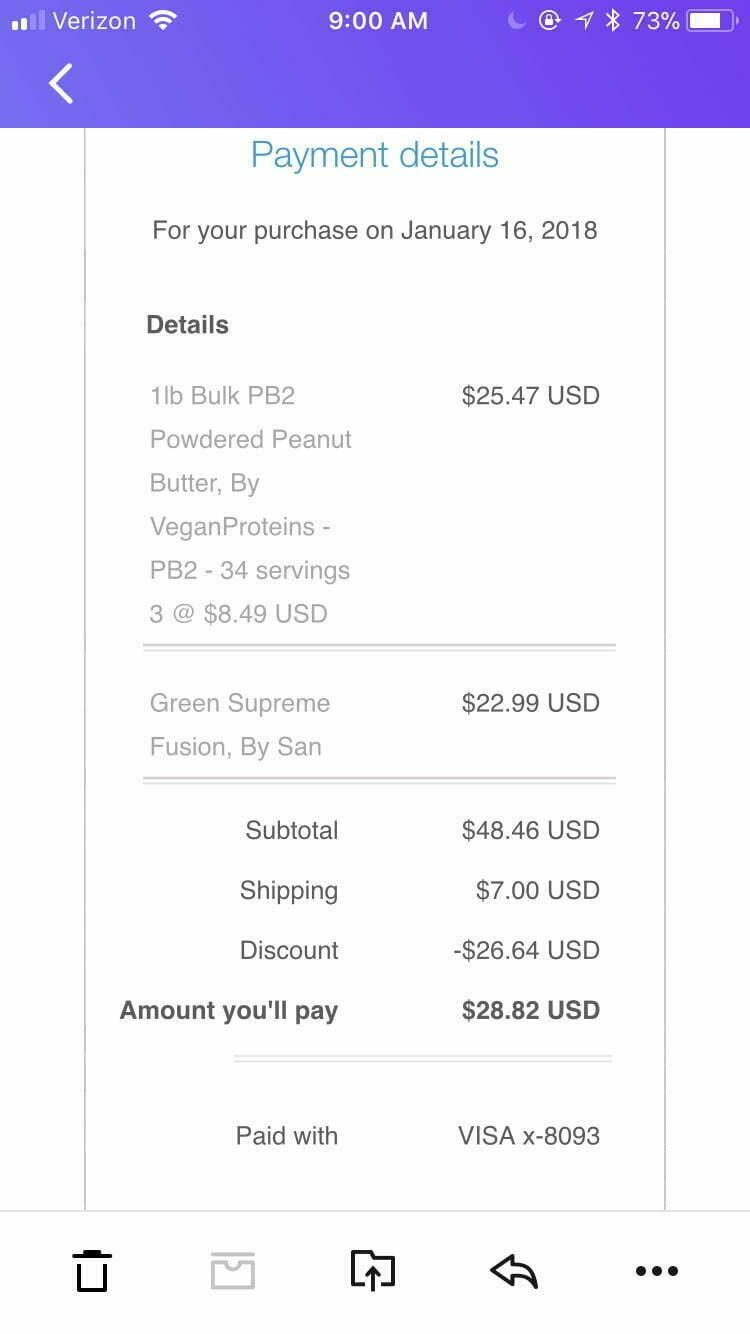
Task: Tap the Do Not Disturb moon icon
Action: point(517,21)
